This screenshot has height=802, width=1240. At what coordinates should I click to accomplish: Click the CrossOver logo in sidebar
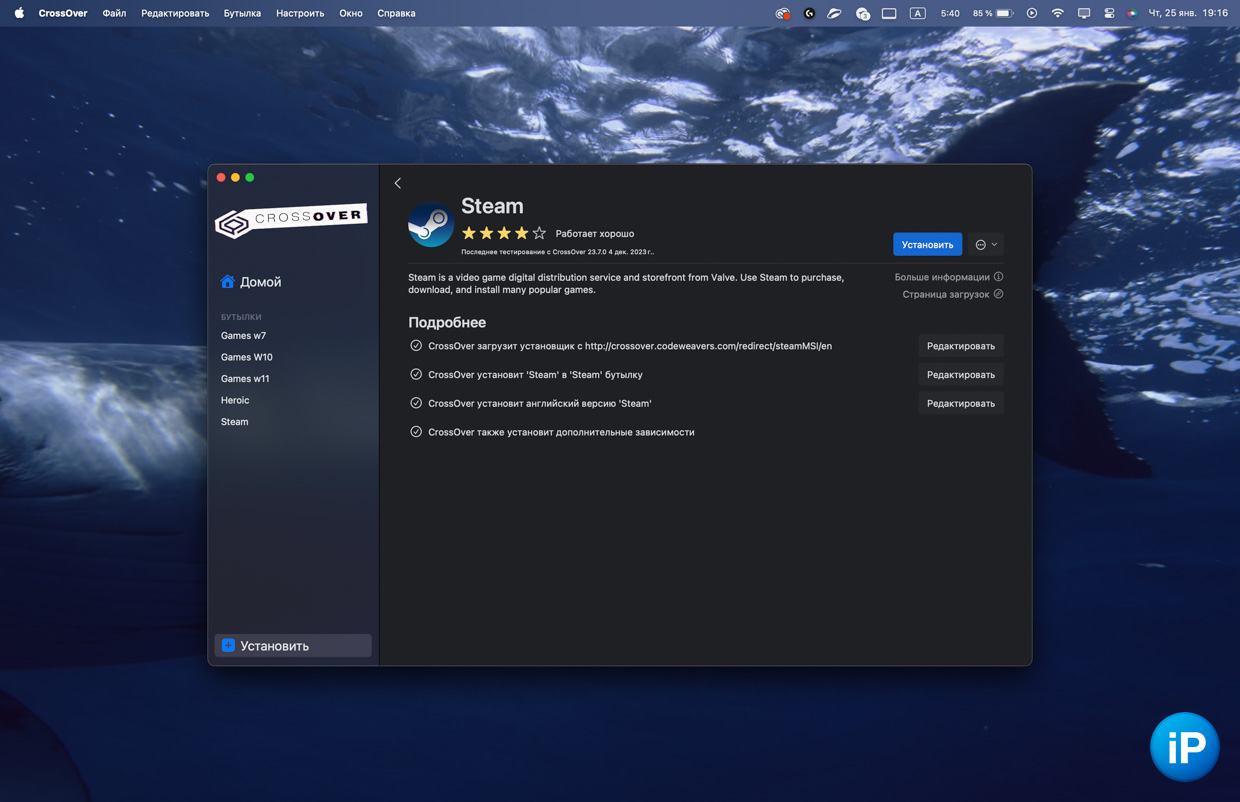pyautogui.click(x=291, y=221)
